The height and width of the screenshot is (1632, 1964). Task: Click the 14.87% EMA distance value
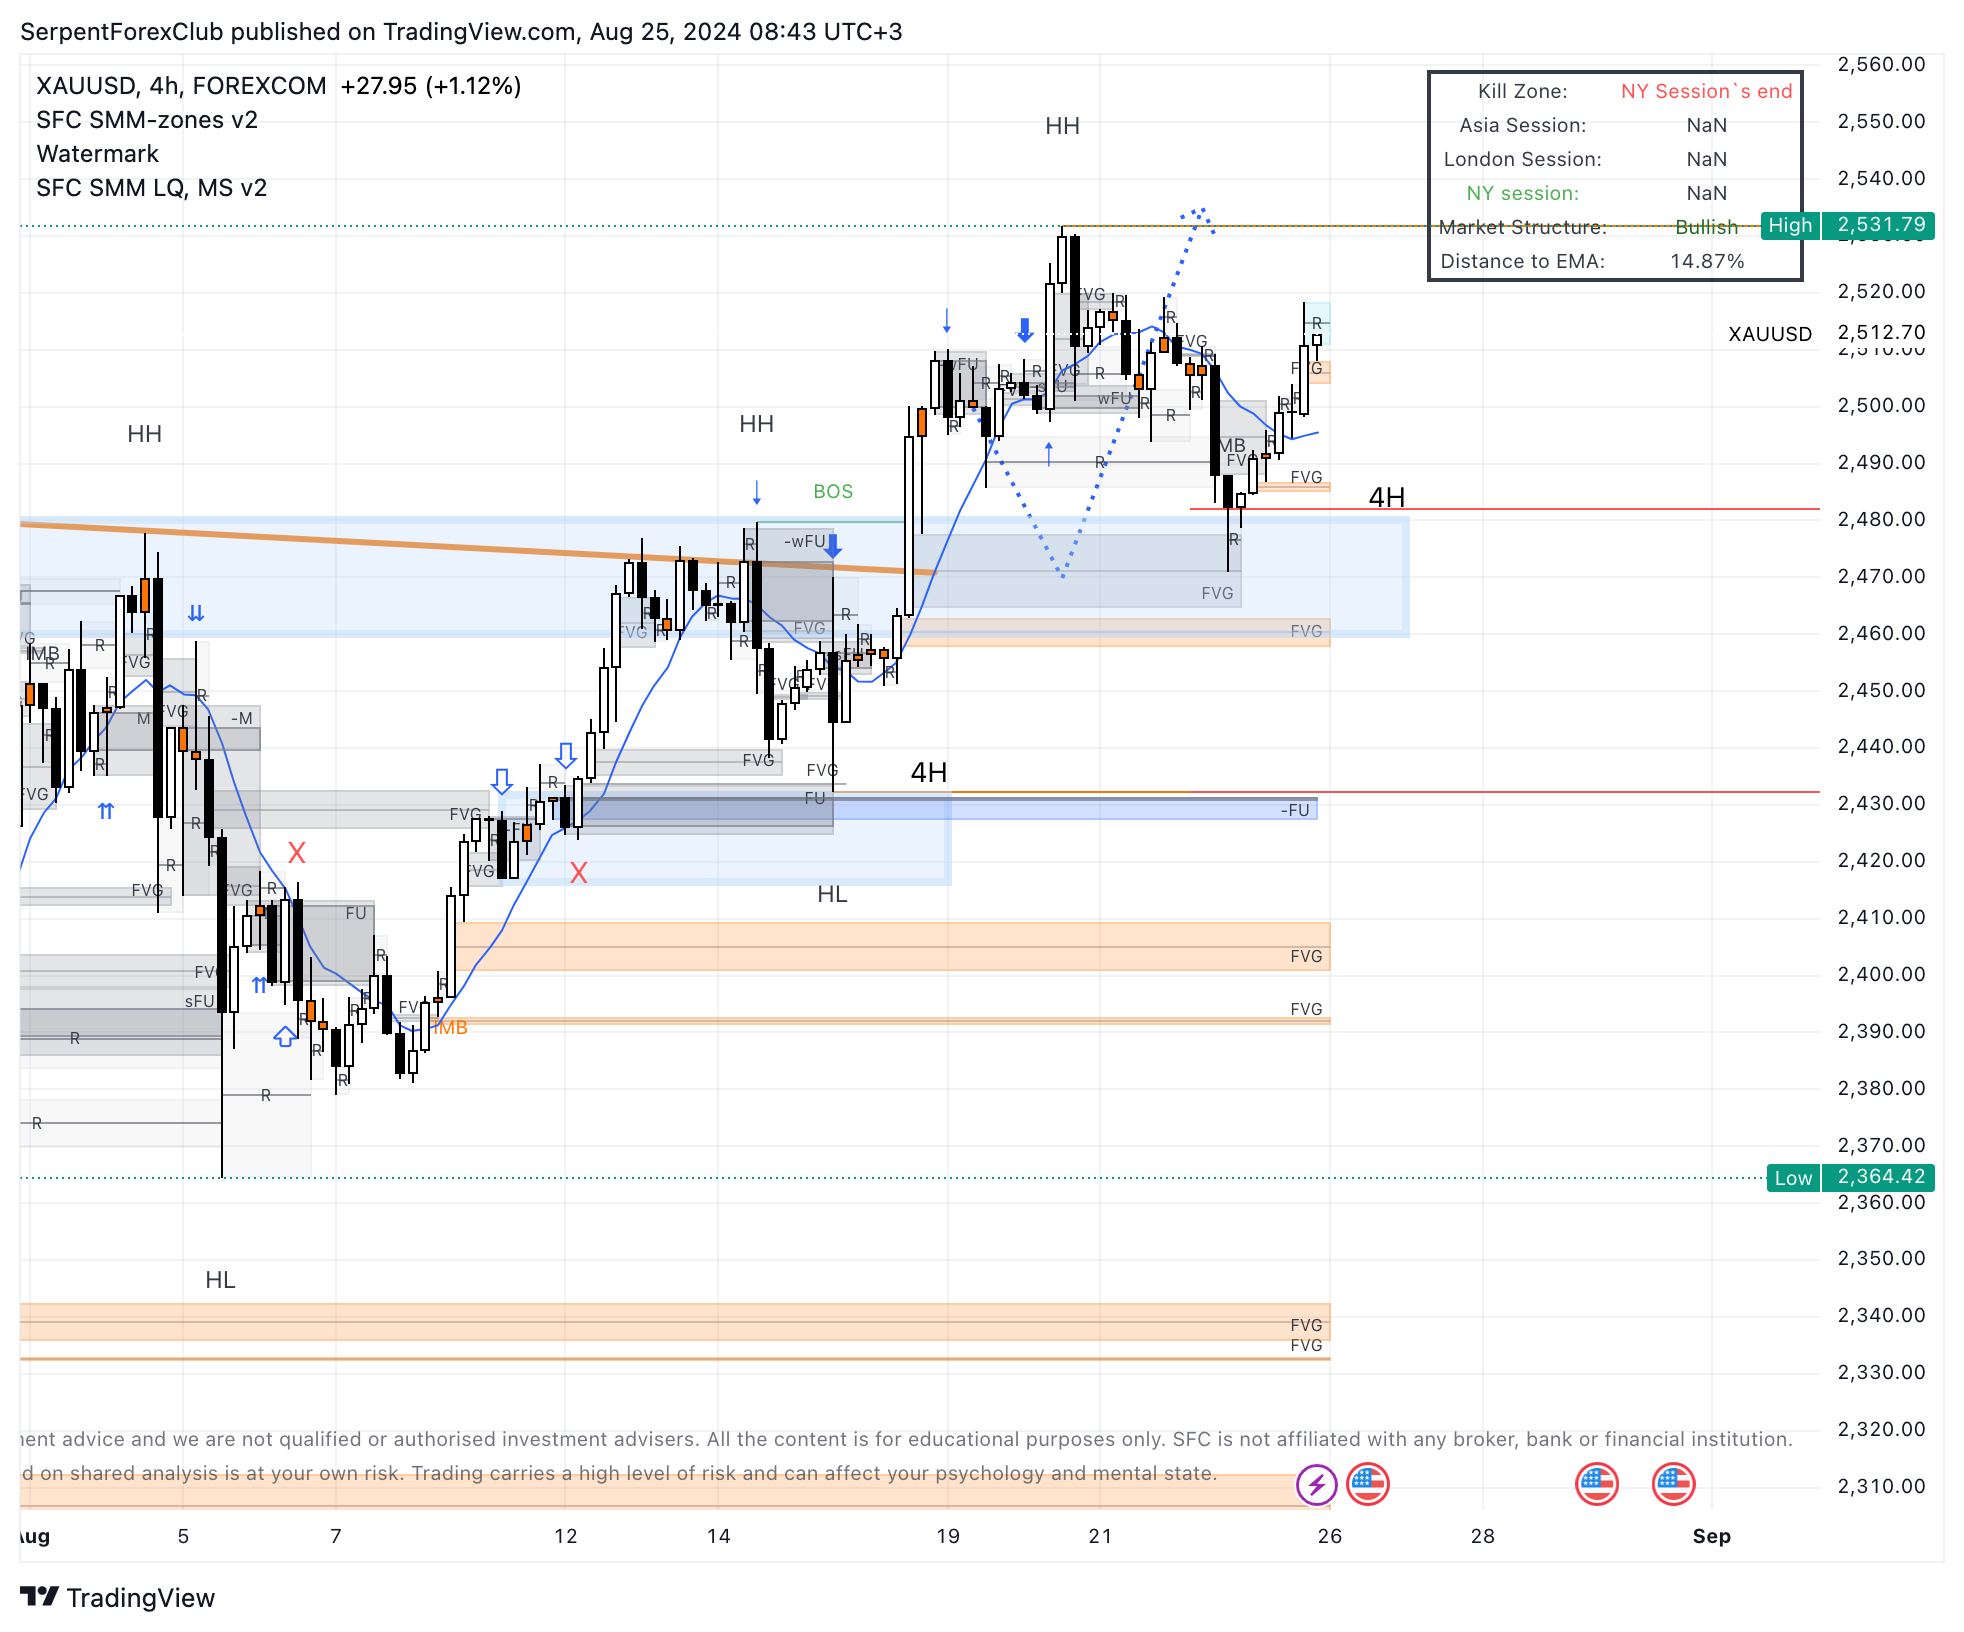[1706, 261]
